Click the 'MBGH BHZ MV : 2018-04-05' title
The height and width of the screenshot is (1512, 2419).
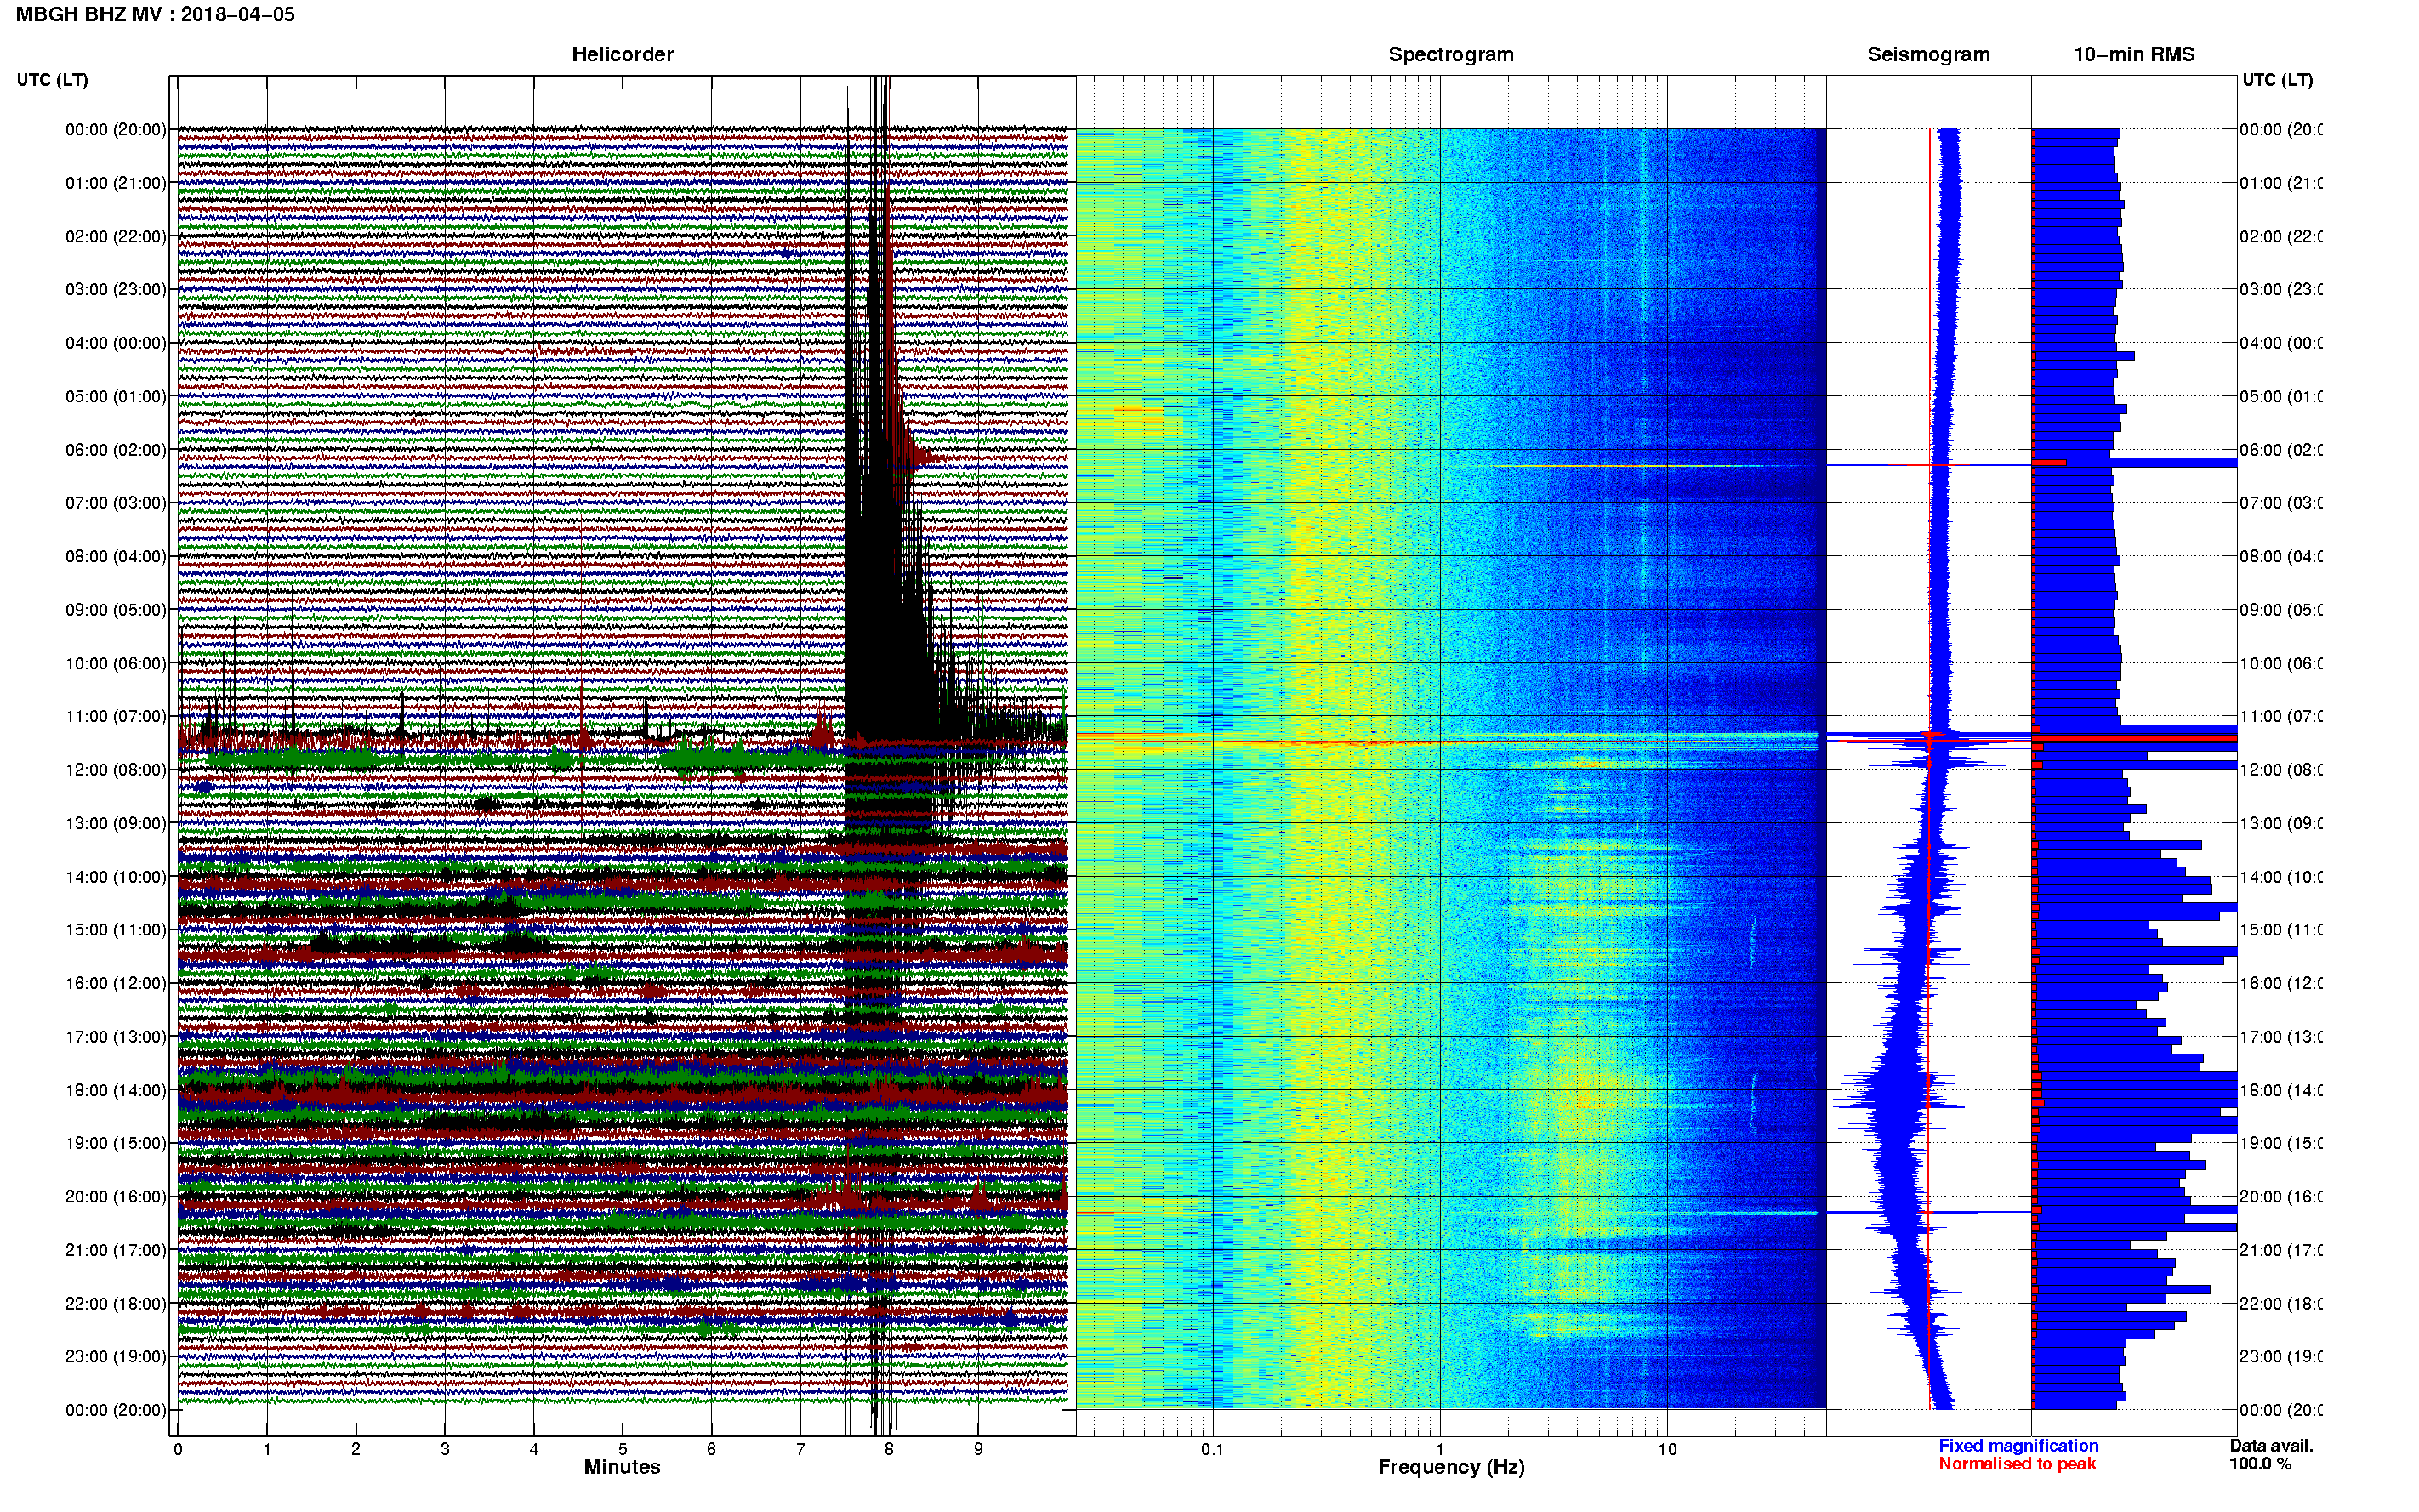155,15
